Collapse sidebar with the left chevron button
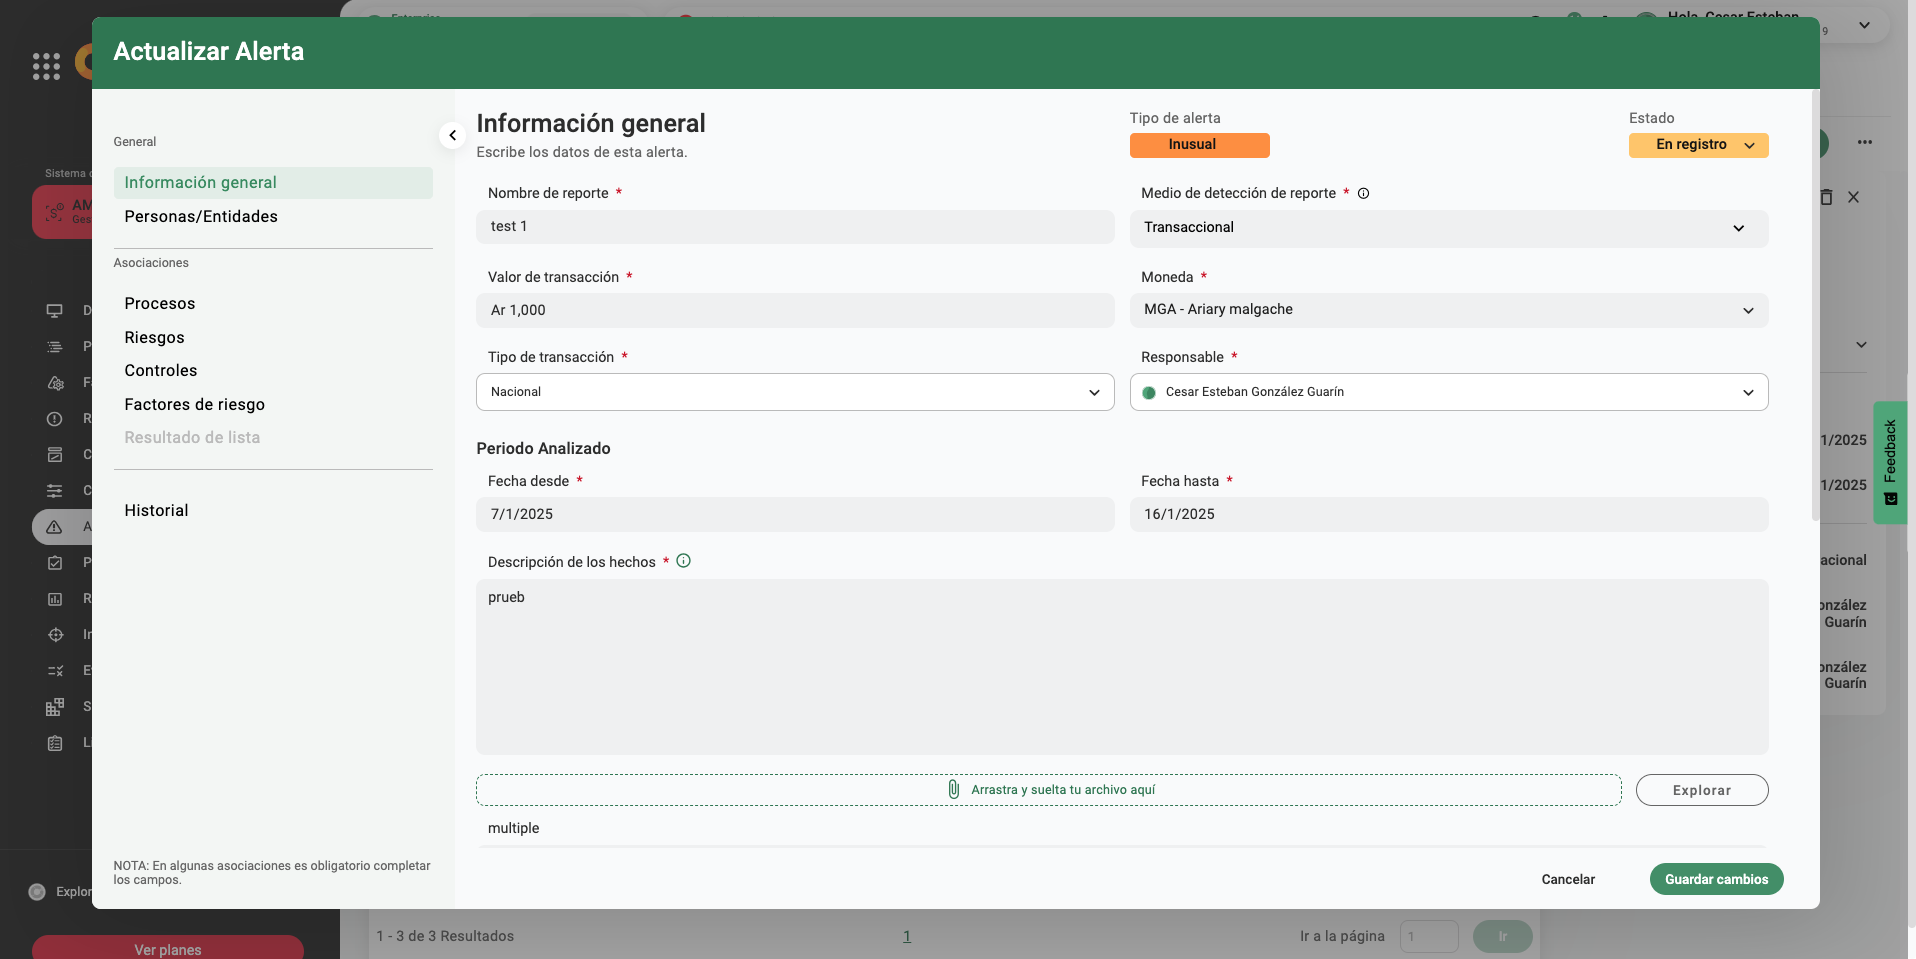Viewport: 1916px width, 959px height. pos(452,135)
